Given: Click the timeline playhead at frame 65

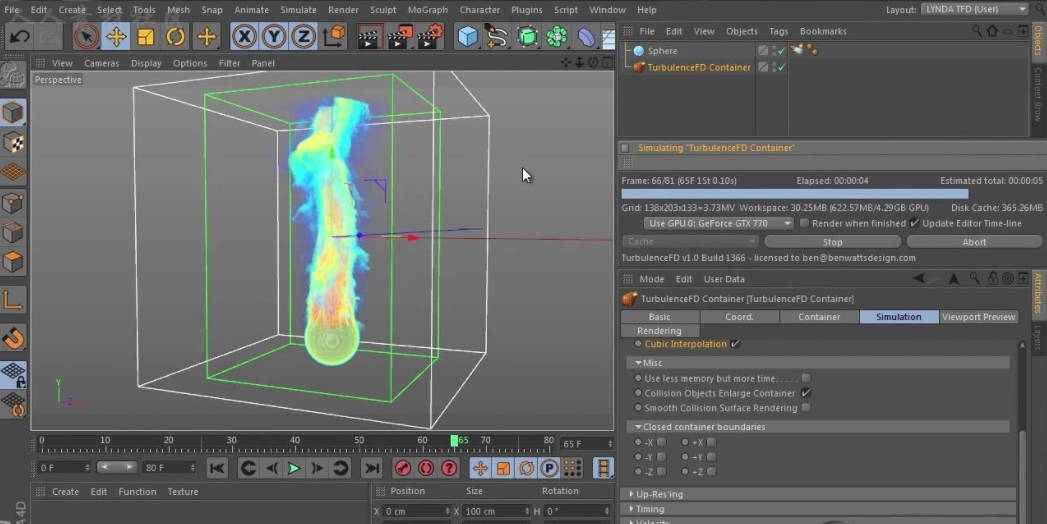Looking at the screenshot, I should 455,441.
